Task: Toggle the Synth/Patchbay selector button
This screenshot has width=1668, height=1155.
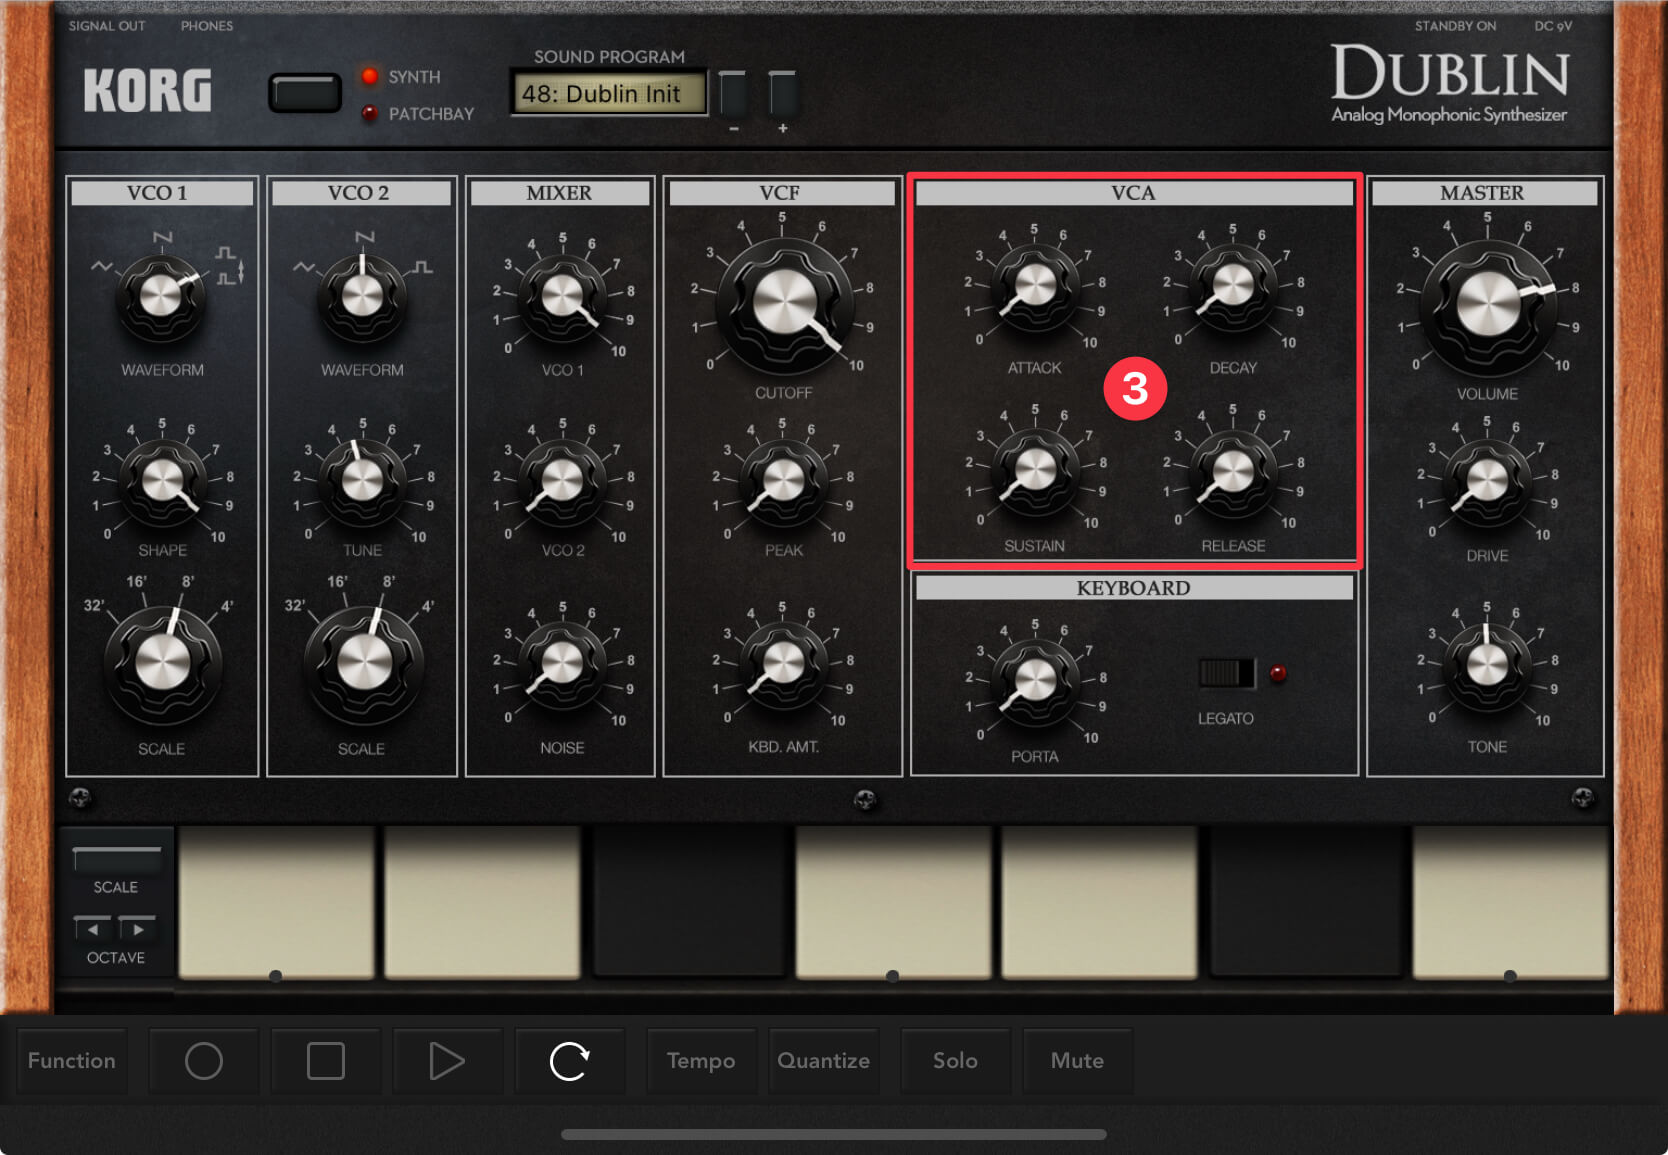Action: 305,94
